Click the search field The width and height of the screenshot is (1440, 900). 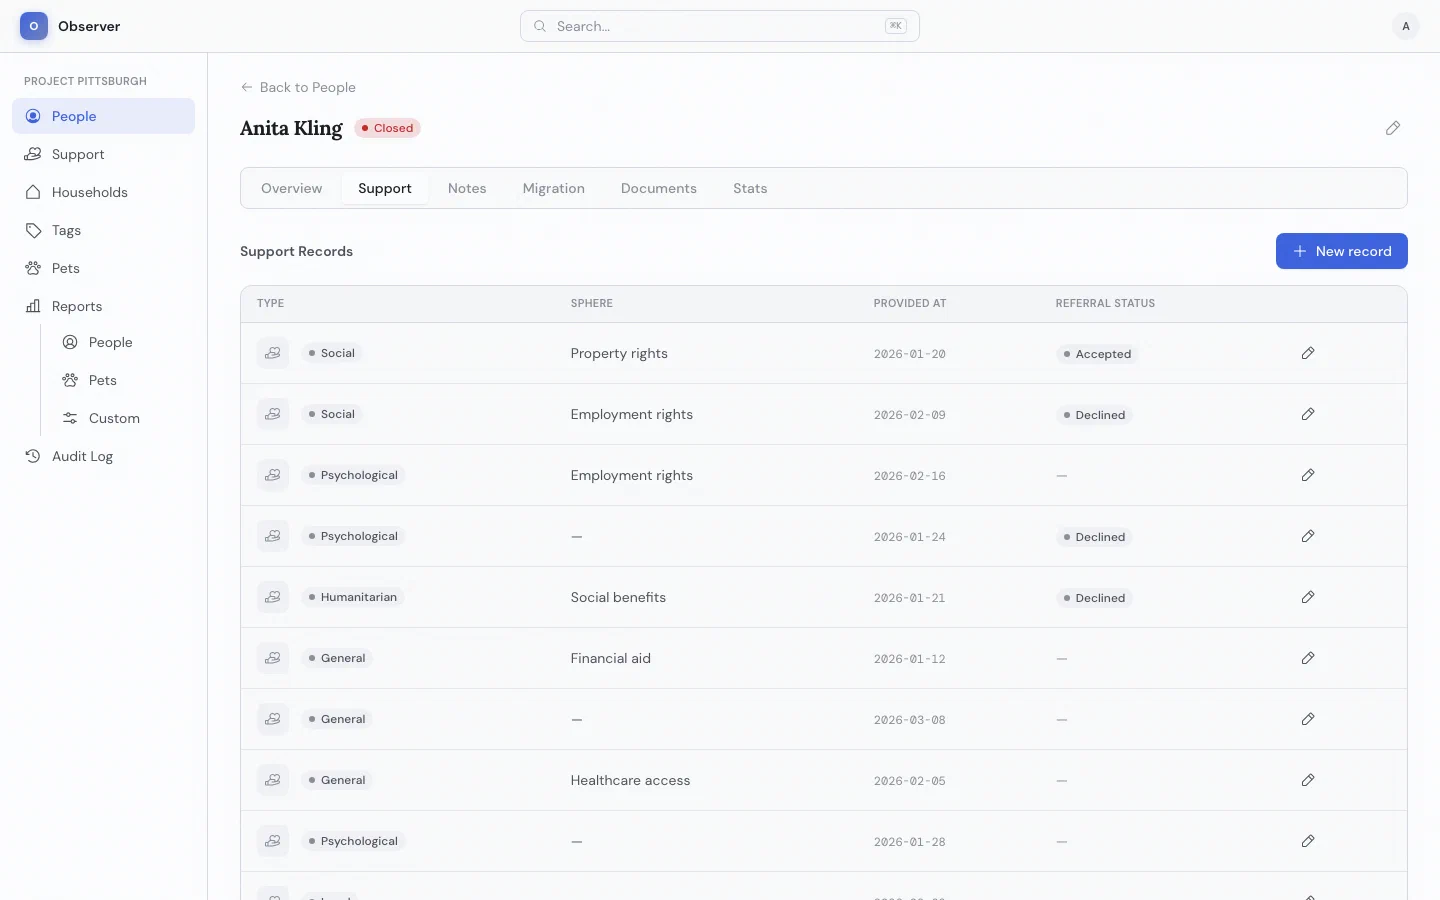720,26
